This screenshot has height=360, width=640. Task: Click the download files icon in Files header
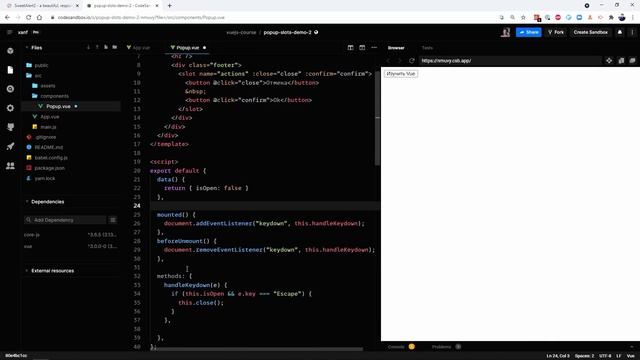click(x=88, y=47)
